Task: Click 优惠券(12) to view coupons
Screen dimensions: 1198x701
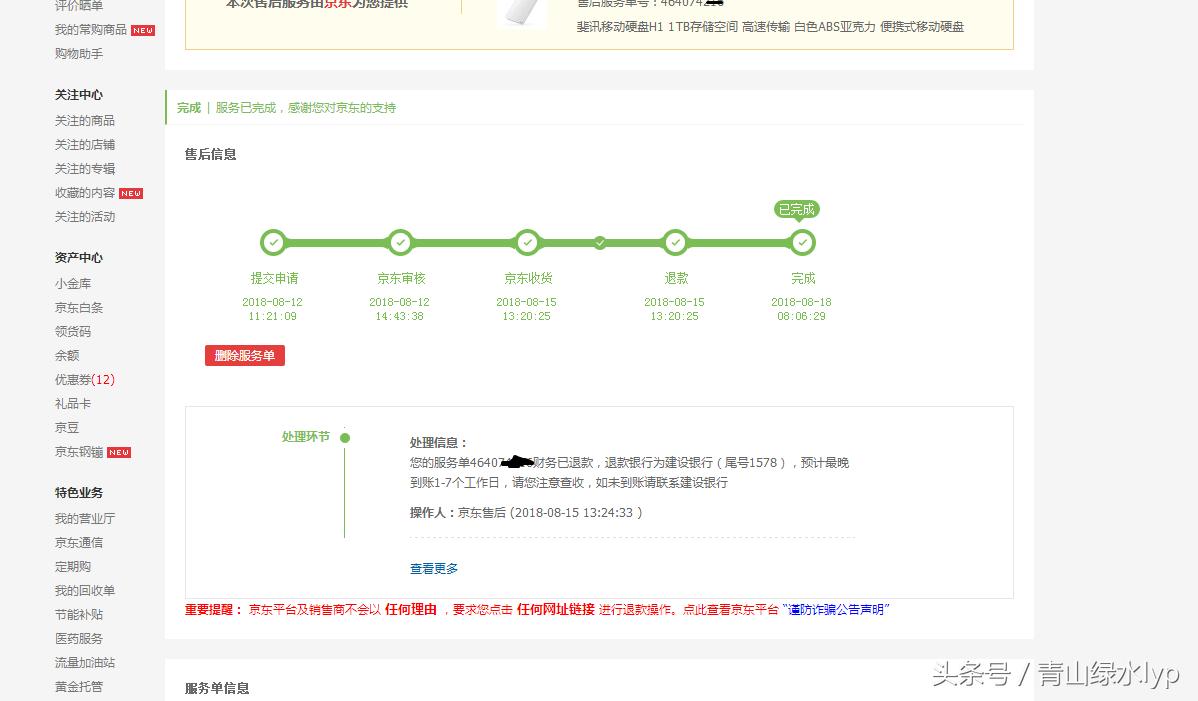Action: 84,379
